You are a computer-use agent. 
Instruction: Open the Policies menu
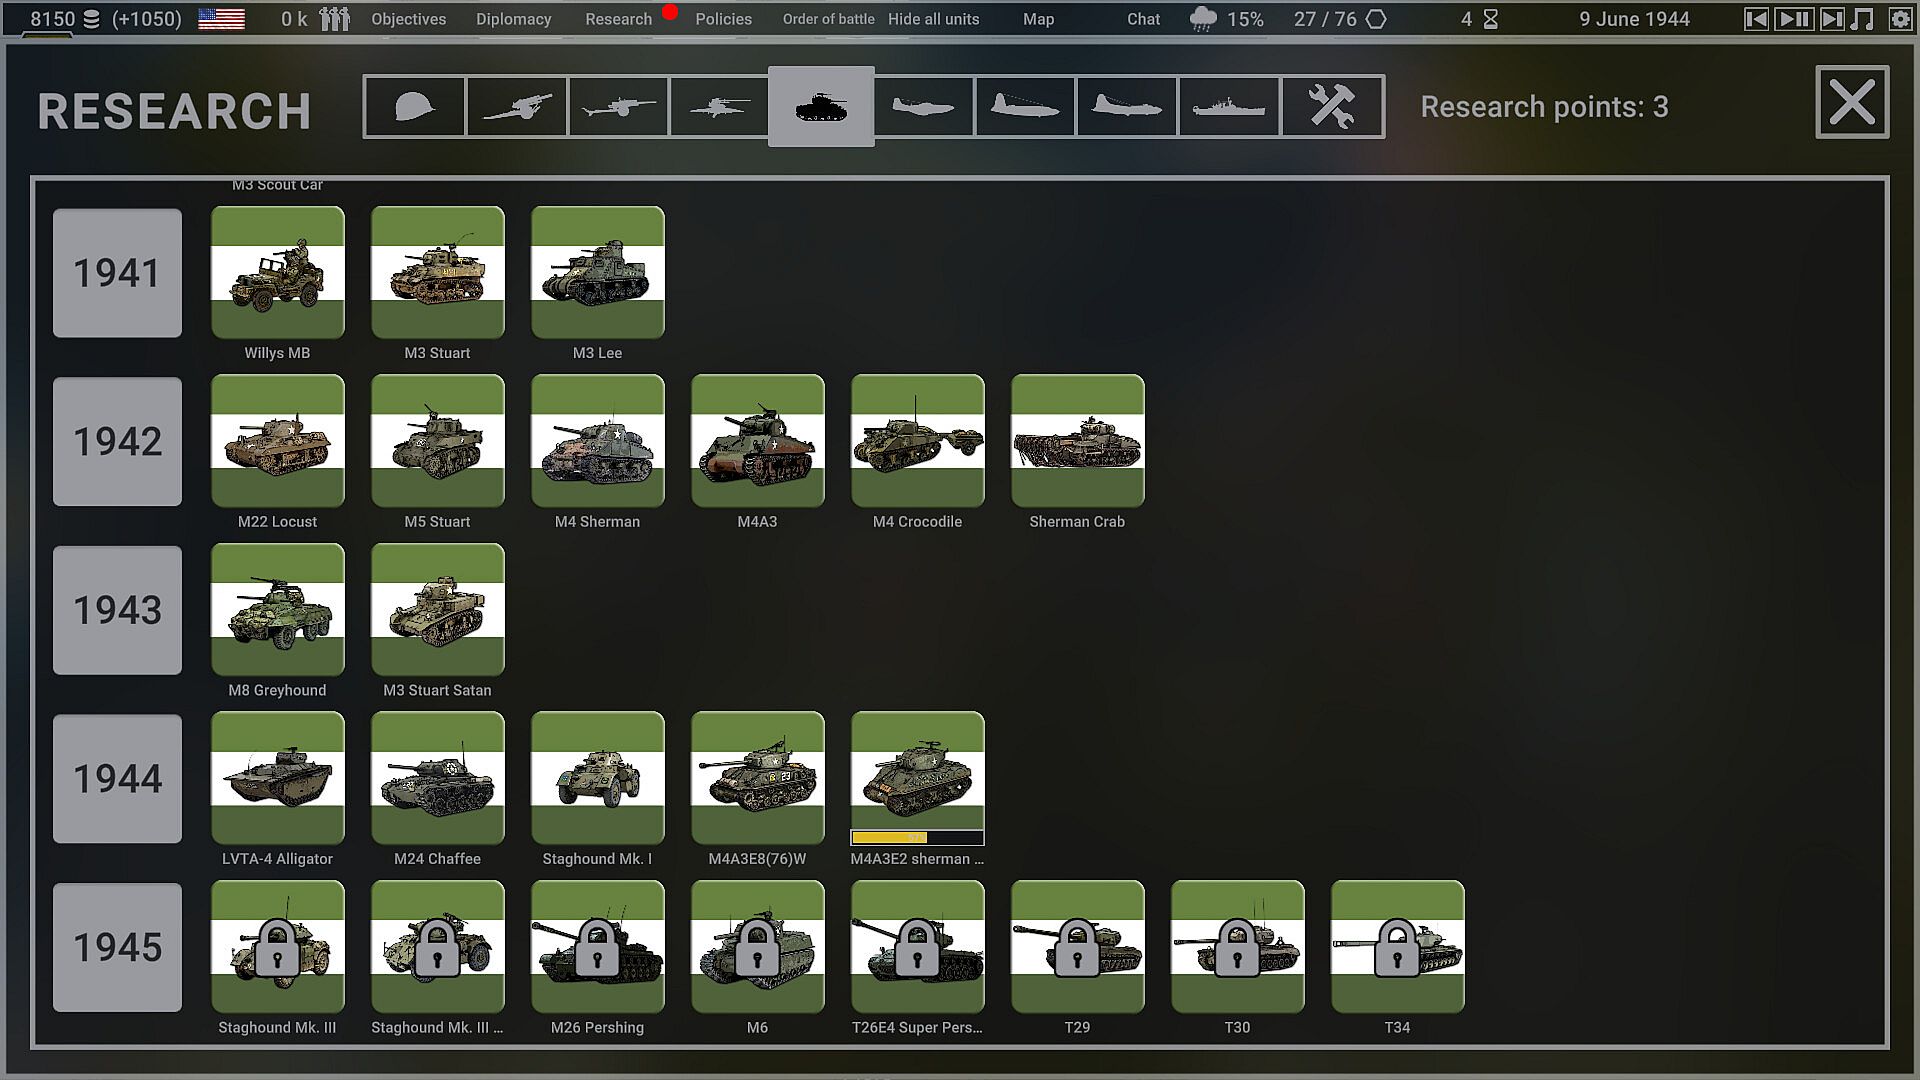tap(723, 19)
